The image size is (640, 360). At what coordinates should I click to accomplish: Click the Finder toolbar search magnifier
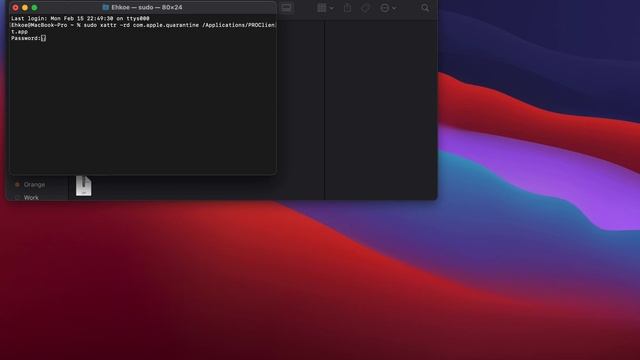[425, 8]
